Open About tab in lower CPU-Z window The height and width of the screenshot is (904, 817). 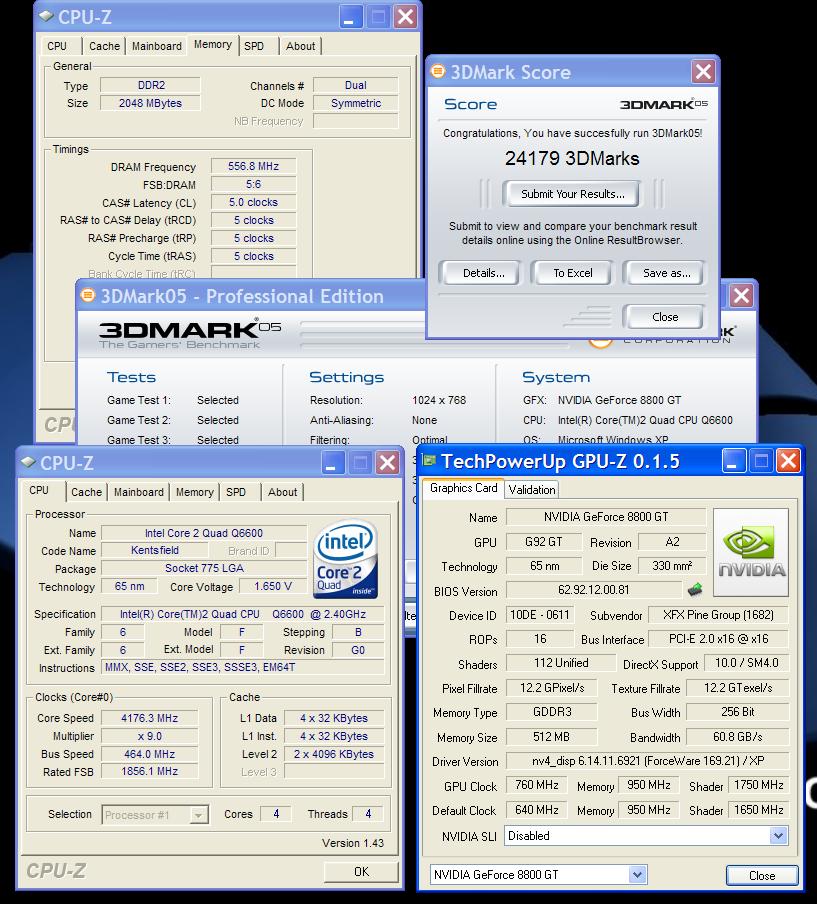pyautogui.click(x=283, y=492)
